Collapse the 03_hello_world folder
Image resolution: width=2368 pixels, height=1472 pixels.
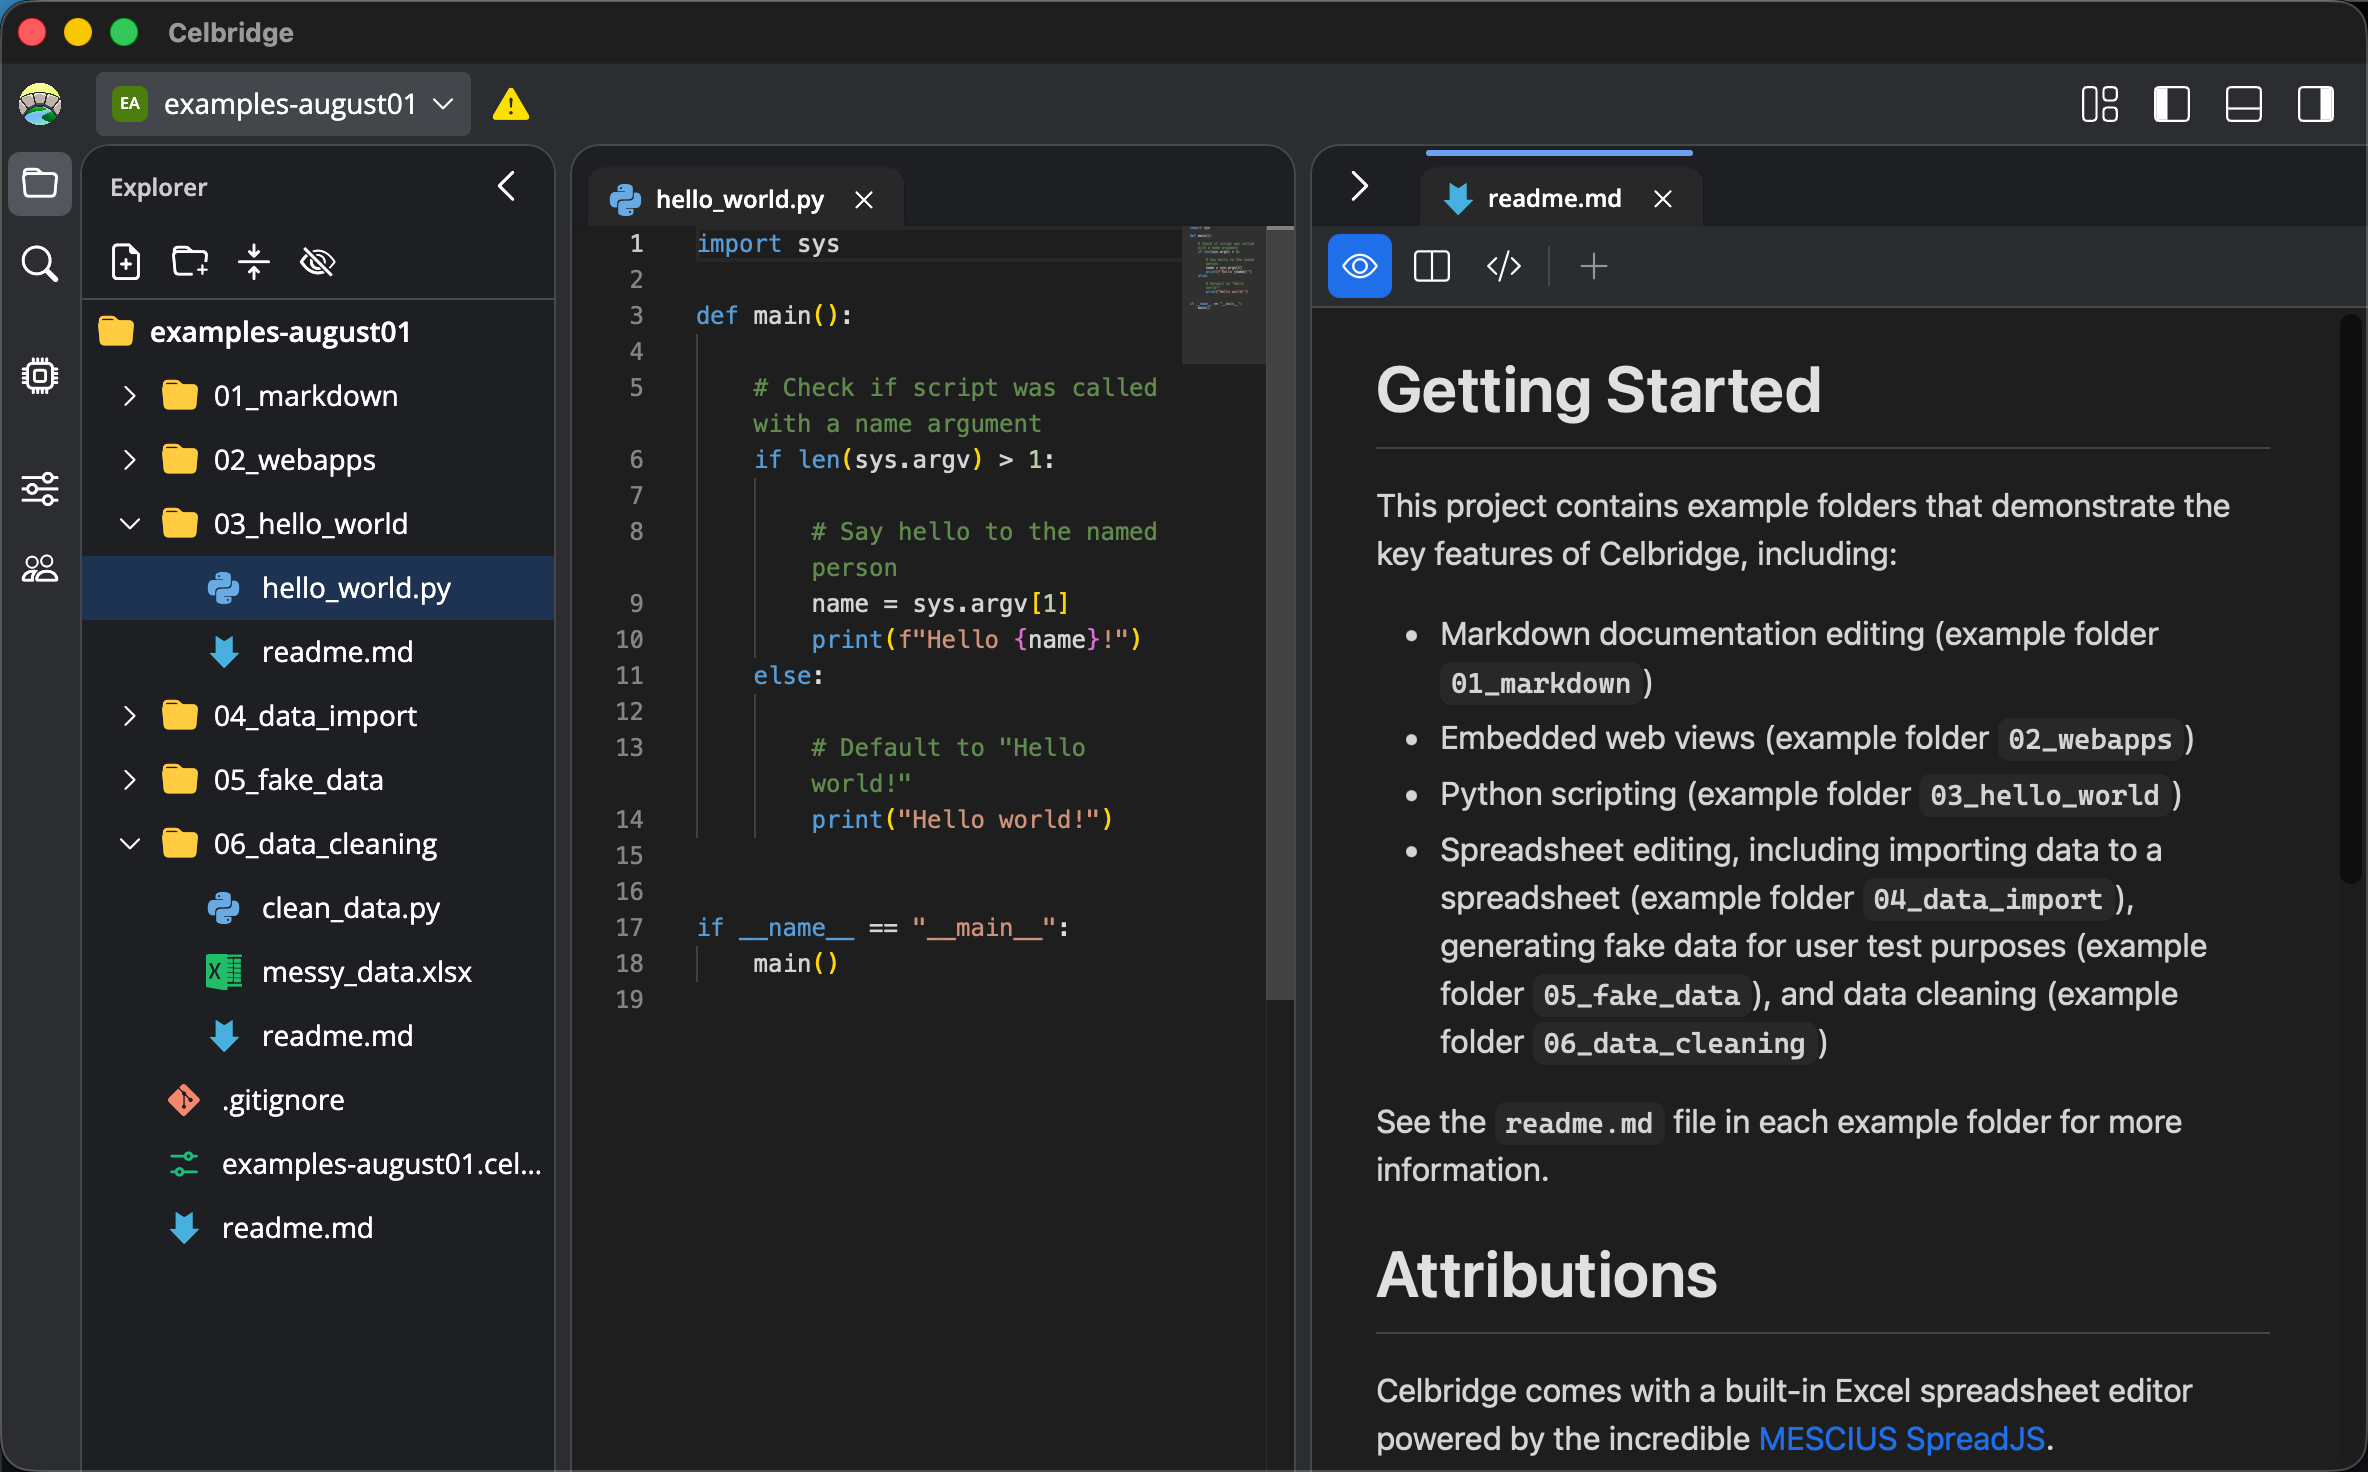pos(129,524)
